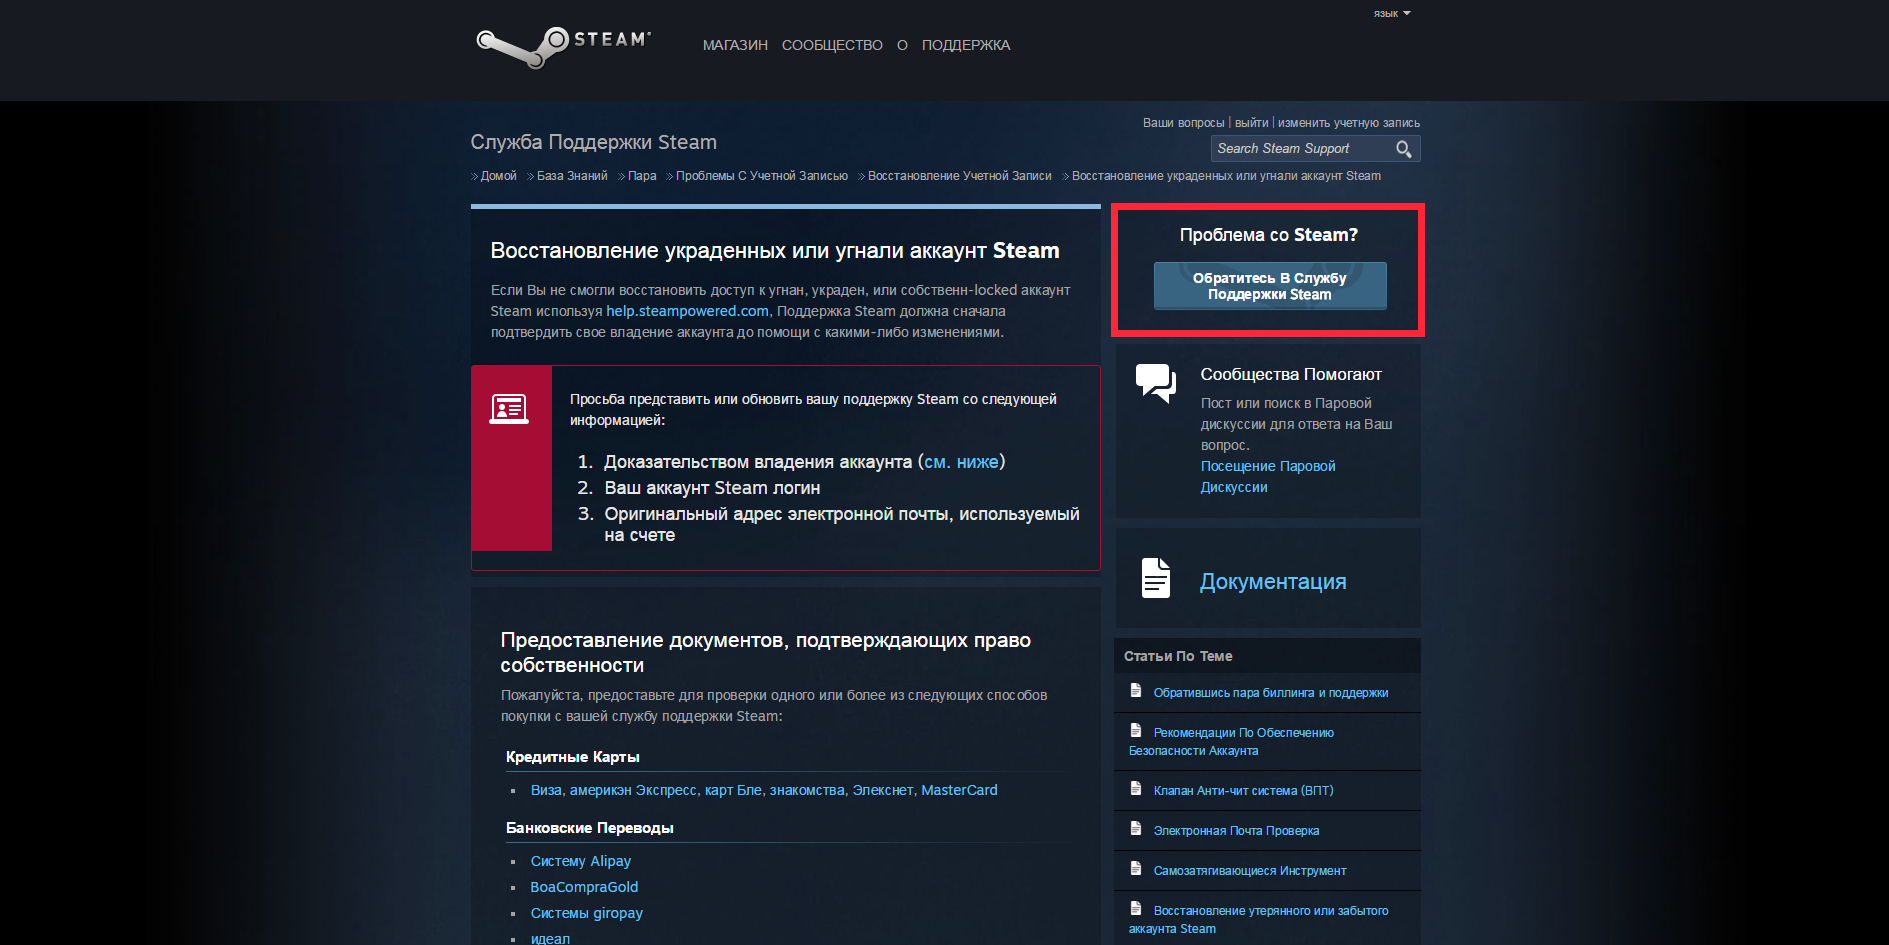Click the page icon next to Рекомендации По Обеспечению

[x=1136, y=731]
